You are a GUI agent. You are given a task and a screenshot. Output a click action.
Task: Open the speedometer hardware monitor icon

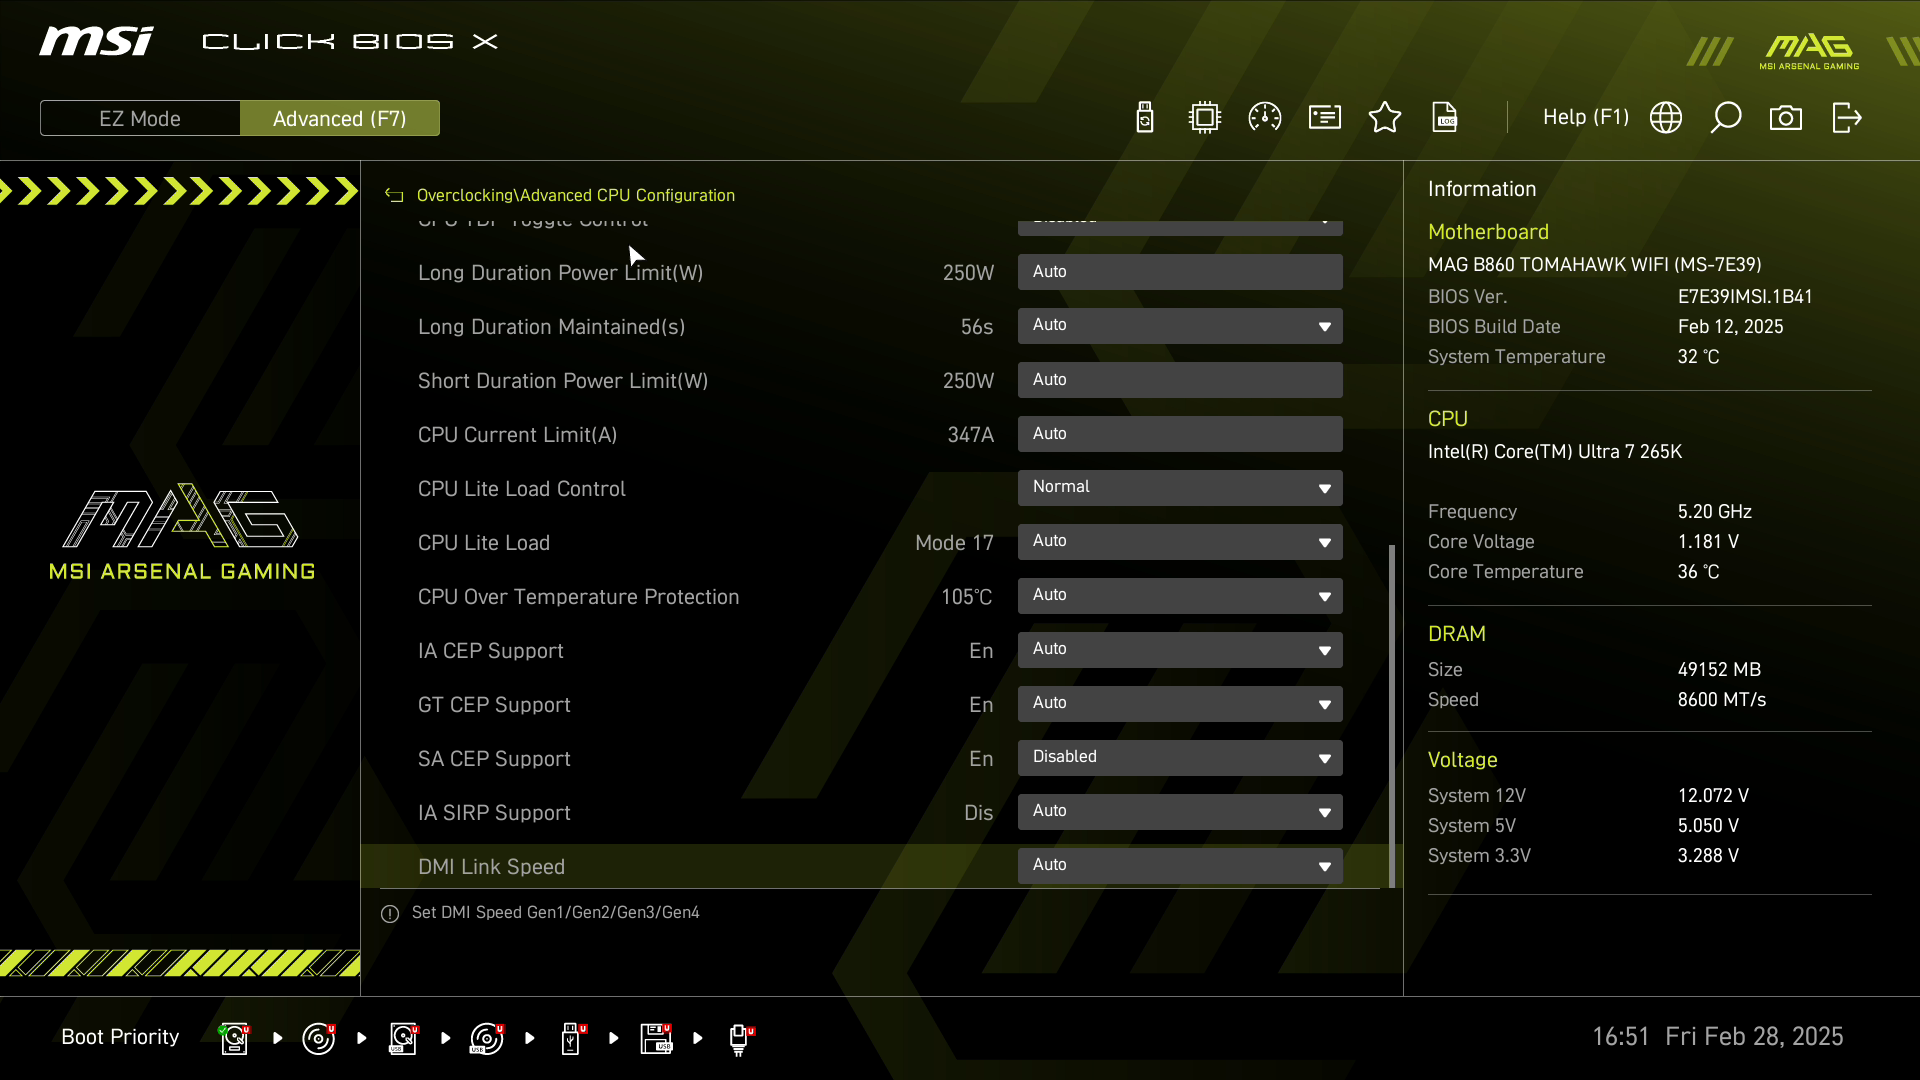coord(1265,118)
